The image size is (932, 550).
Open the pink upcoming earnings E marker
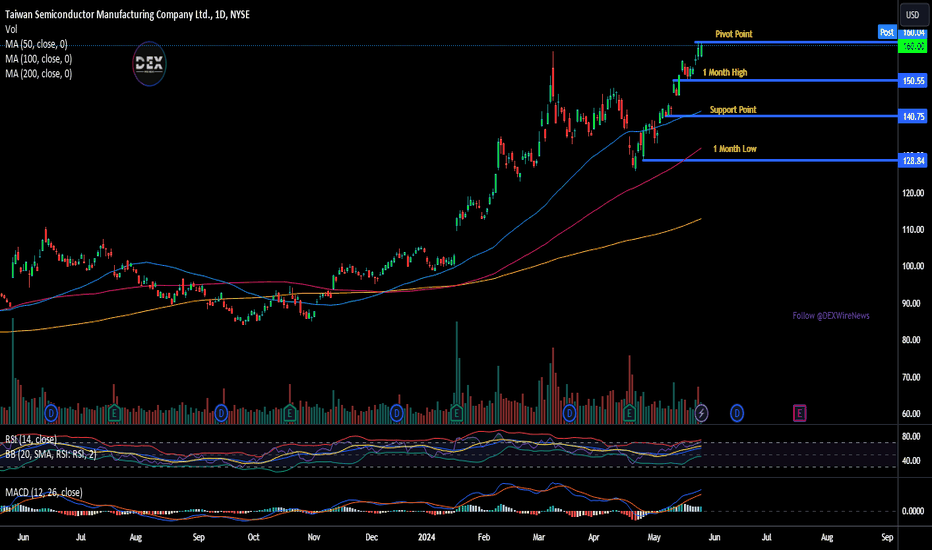(x=799, y=413)
